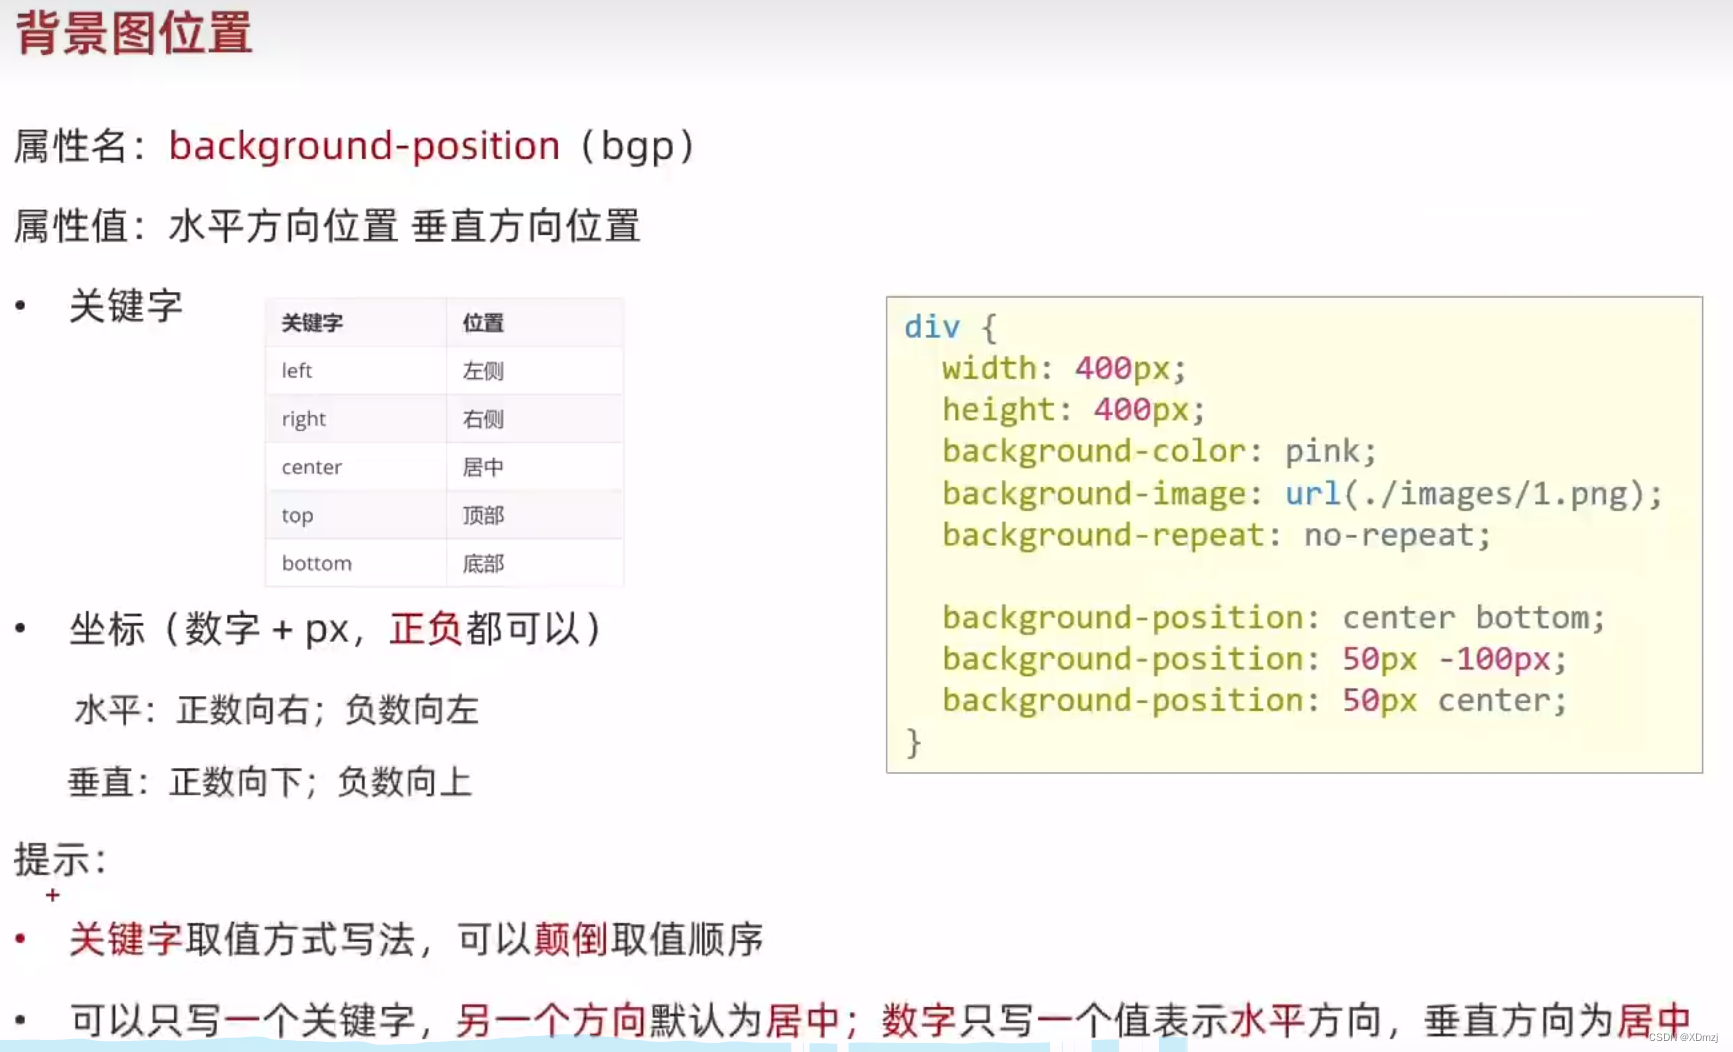Image resolution: width=1733 pixels, height=1052 pixels.
Task: Click the table cell '右侧'
Action: [x=534, y=419]
